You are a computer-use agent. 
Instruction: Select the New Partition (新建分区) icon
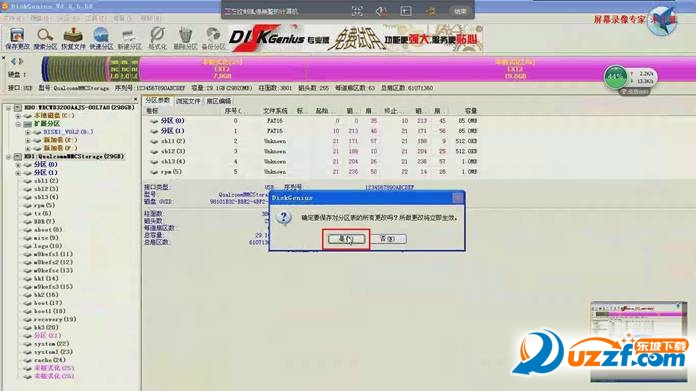pyautogui.click(x=129, y=38)
